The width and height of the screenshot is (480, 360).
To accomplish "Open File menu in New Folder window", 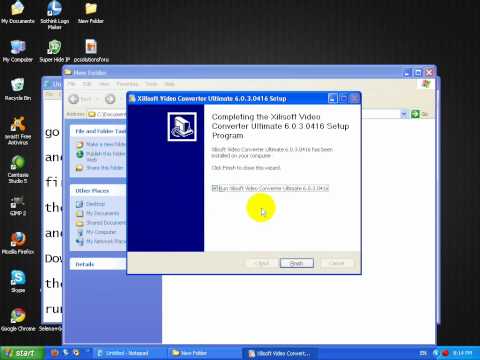I will coord(72,84).
